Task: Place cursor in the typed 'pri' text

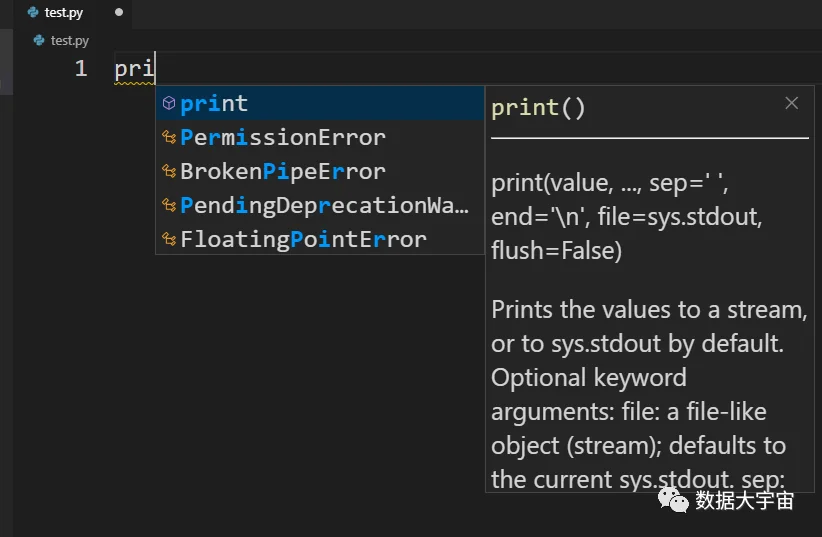Action: (x=134, y=69)
